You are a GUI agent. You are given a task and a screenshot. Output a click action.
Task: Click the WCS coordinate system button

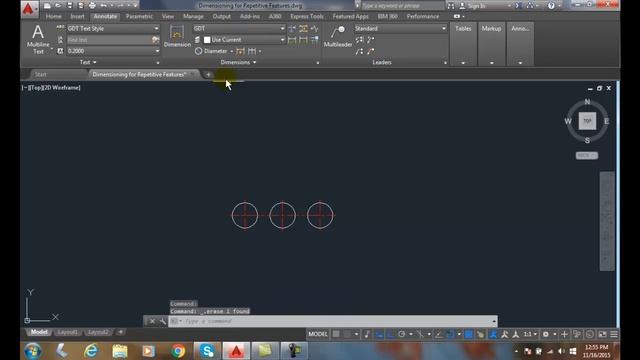click(587, 156)
